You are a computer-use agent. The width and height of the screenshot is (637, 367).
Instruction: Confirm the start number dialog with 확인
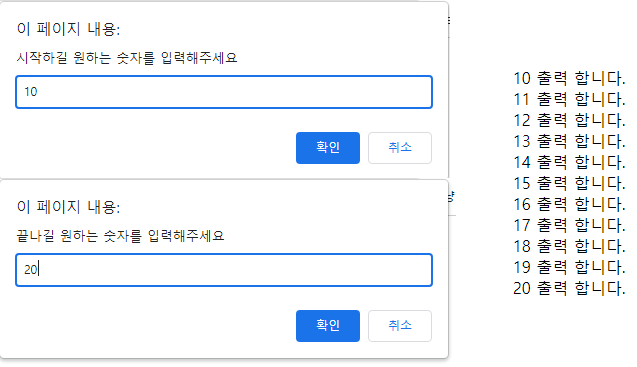[x=328, y=148]
